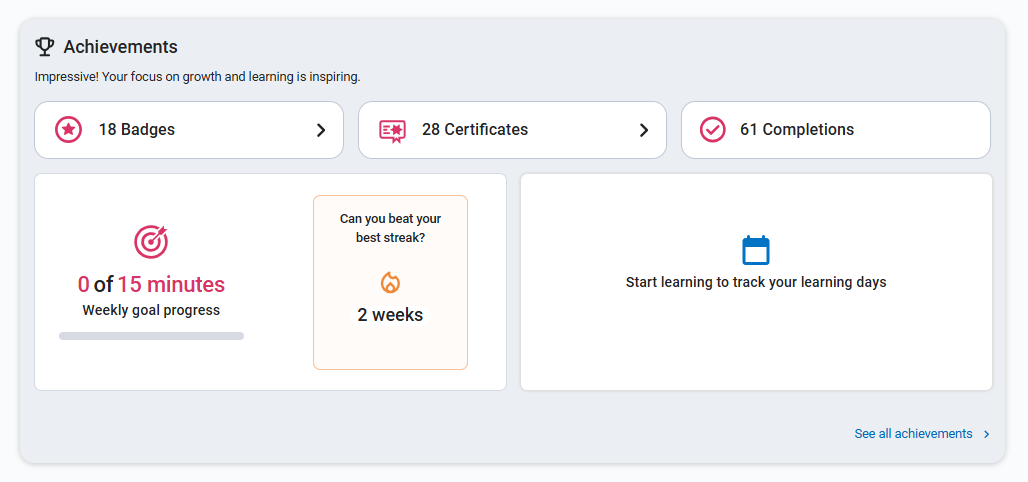Click the blue calendar icon
Viewport: 1028px width, 482px height.
pyautogui.click(x=756, y=250)
